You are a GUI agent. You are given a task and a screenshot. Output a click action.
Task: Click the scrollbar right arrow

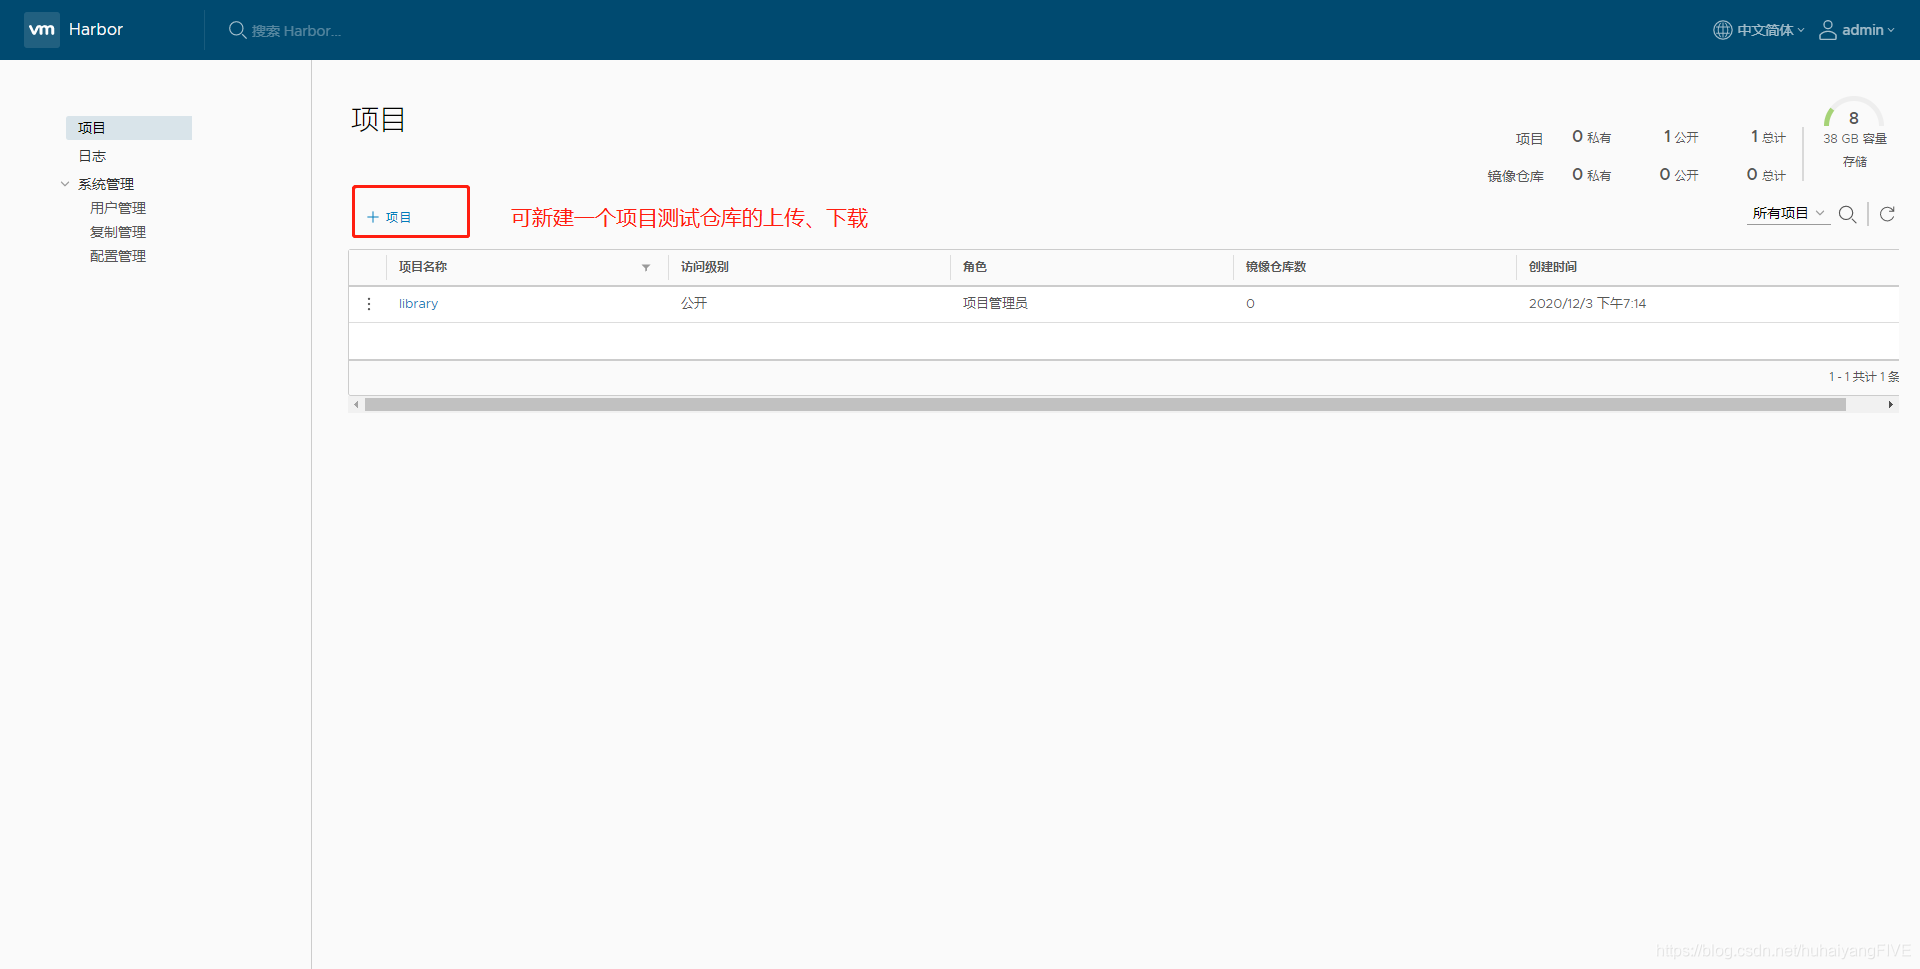pos(1890,405)
